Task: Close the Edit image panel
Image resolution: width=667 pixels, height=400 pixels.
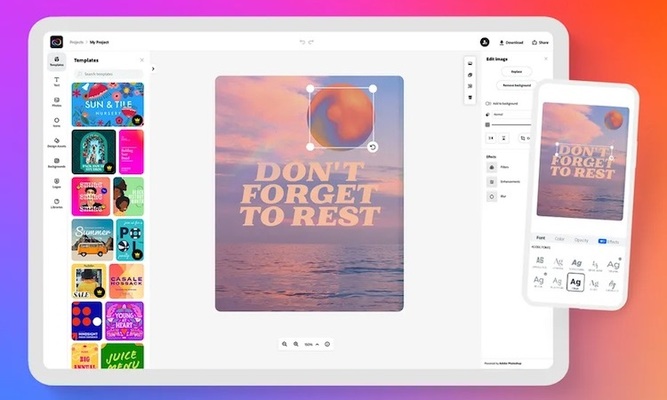Action: point(546,59)
